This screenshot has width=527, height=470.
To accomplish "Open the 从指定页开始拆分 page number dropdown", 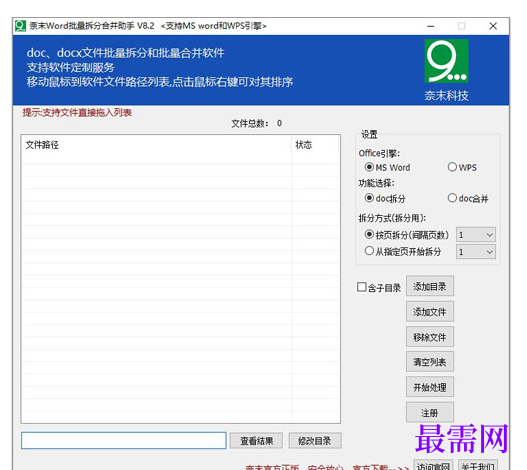I will [x=476, y=251].
